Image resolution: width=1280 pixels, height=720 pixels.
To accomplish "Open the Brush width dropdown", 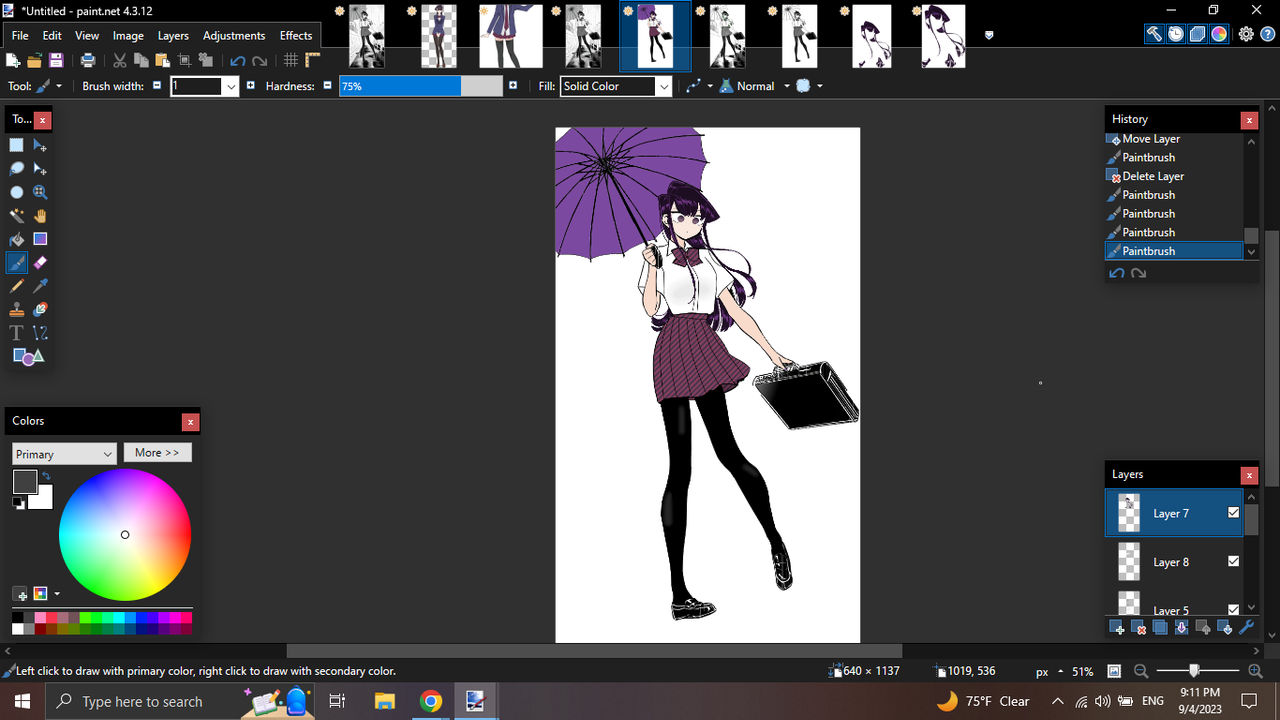I will tap(231, 86).
